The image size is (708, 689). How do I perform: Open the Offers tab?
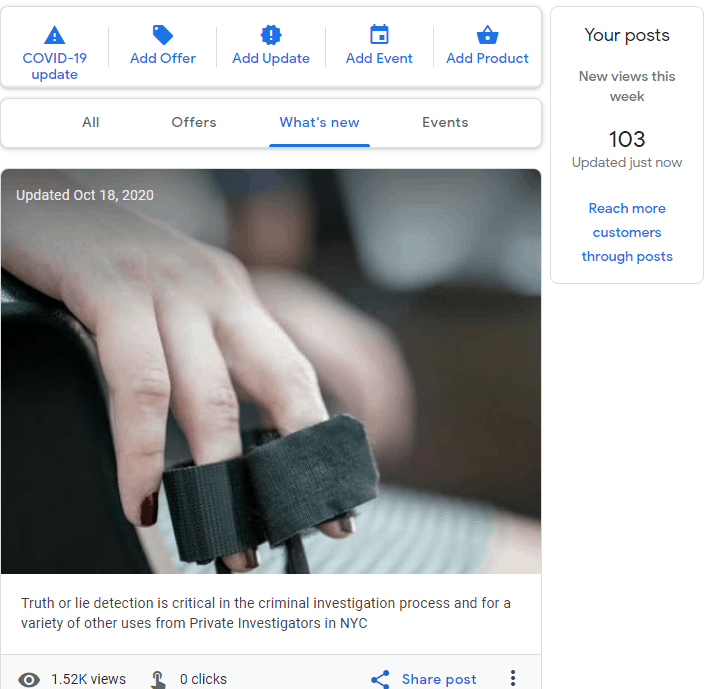194,122
